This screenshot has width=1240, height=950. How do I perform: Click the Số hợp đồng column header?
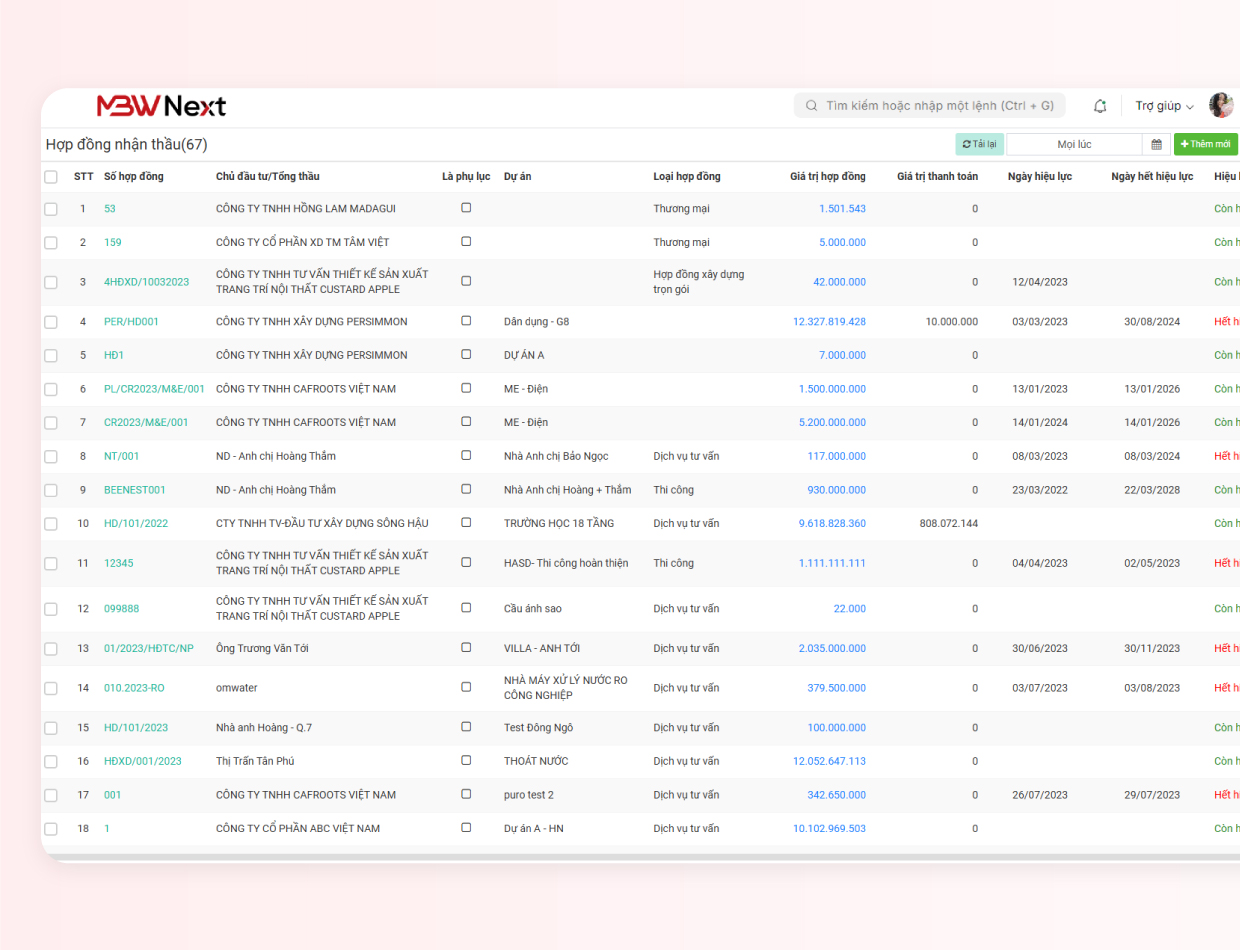point(133,177)
